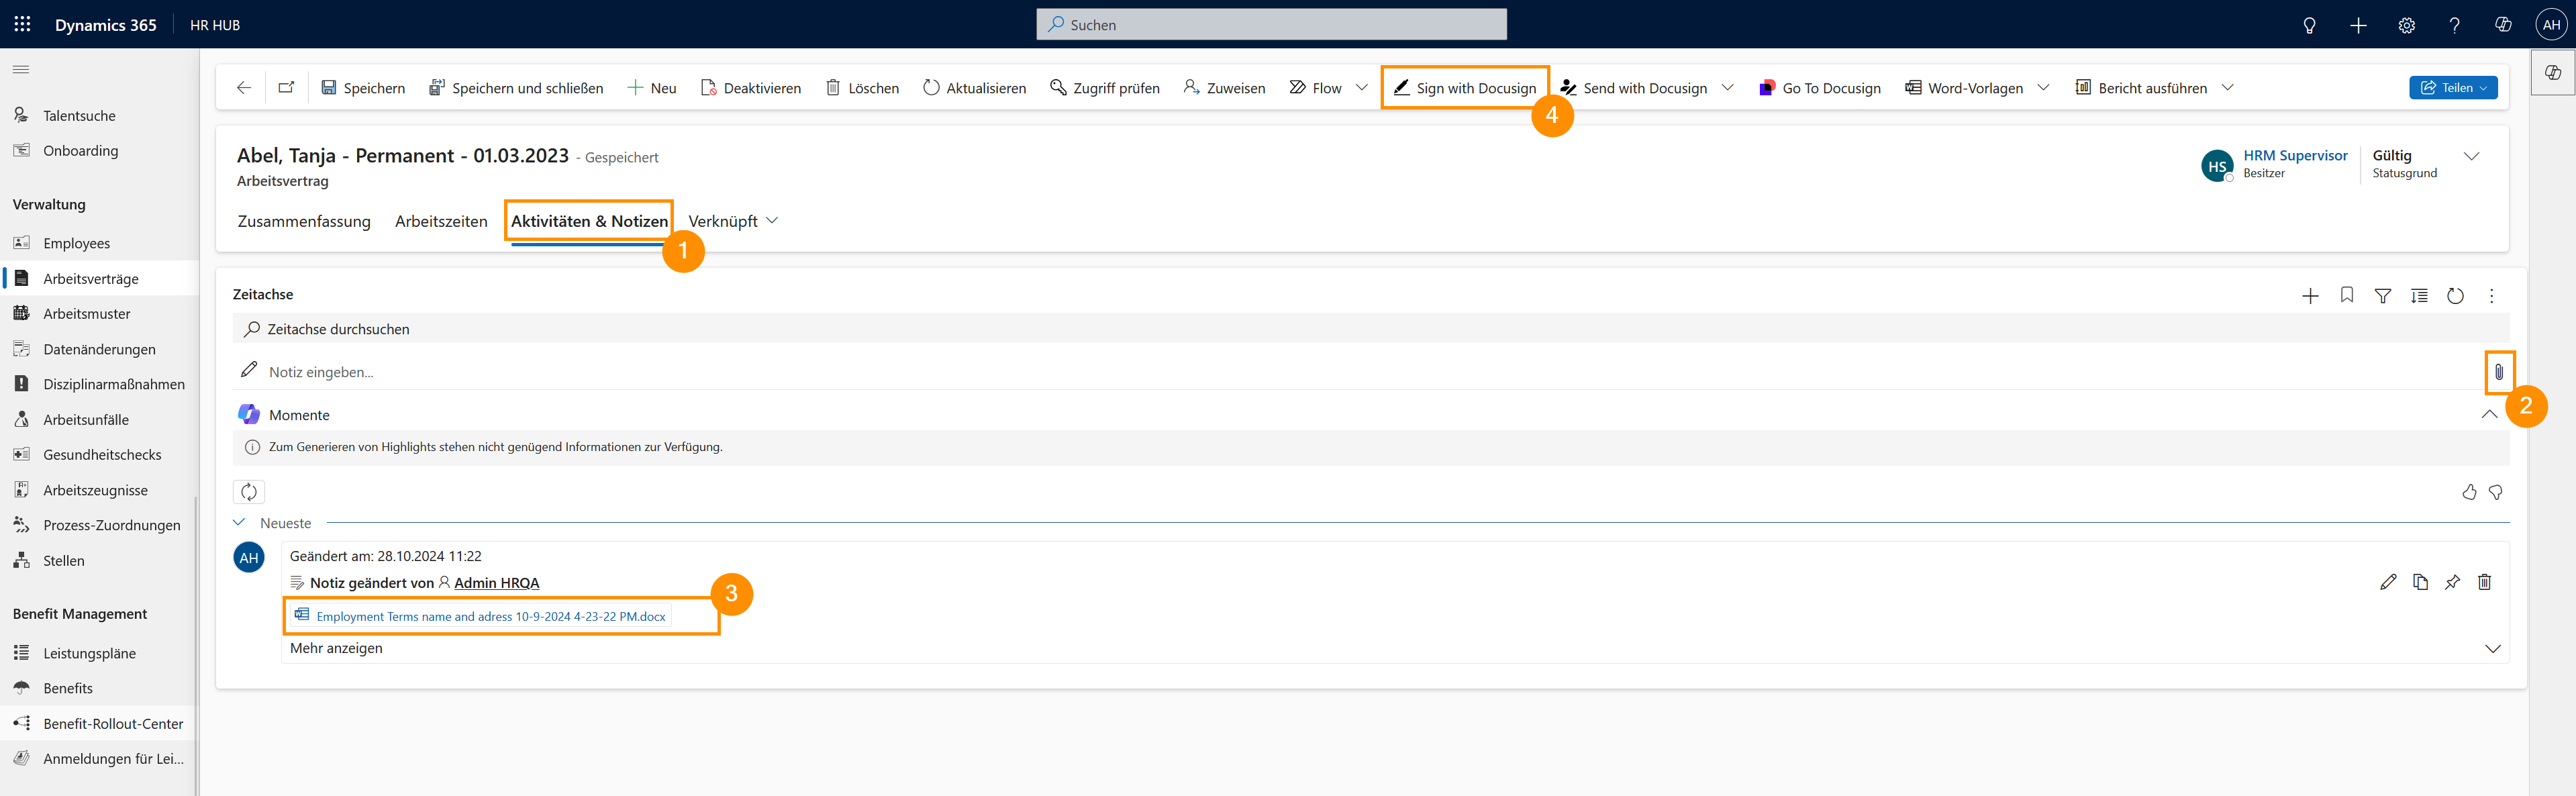This screenshot has width=2576, height=796.
Task: Delete the note with trash icon
Action: [x=2484, y=582]
